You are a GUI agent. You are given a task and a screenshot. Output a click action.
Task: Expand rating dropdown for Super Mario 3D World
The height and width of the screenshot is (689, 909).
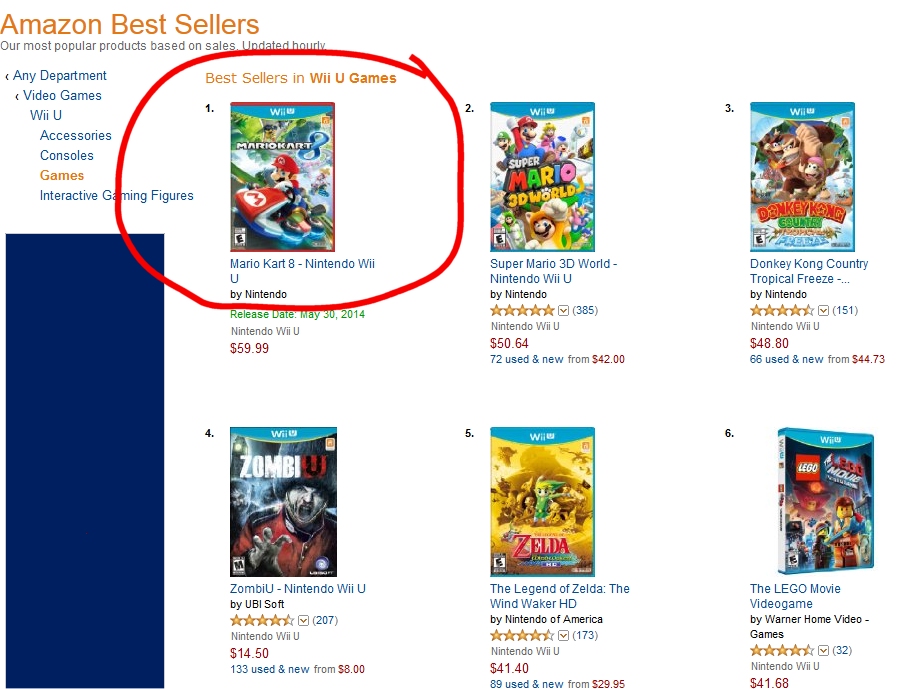click(x=563, y=310)
